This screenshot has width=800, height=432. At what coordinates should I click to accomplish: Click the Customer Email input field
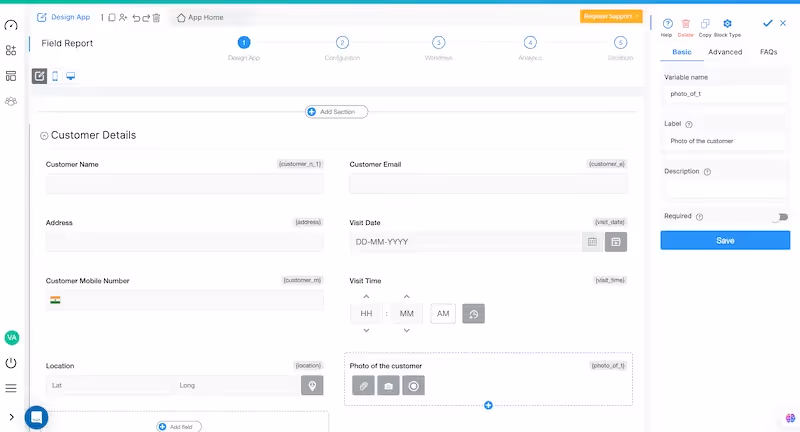[x=488, y=184]
